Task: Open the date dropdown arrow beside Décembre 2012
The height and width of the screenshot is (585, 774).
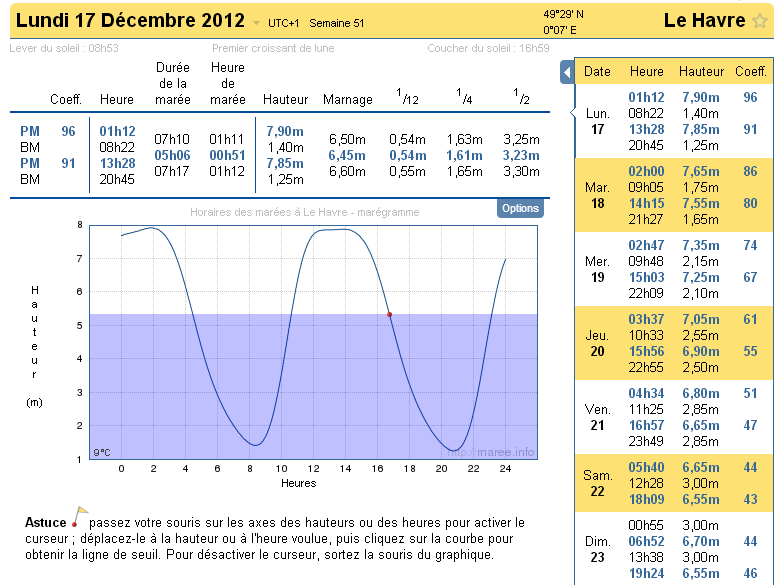Action: pos(256,23)
